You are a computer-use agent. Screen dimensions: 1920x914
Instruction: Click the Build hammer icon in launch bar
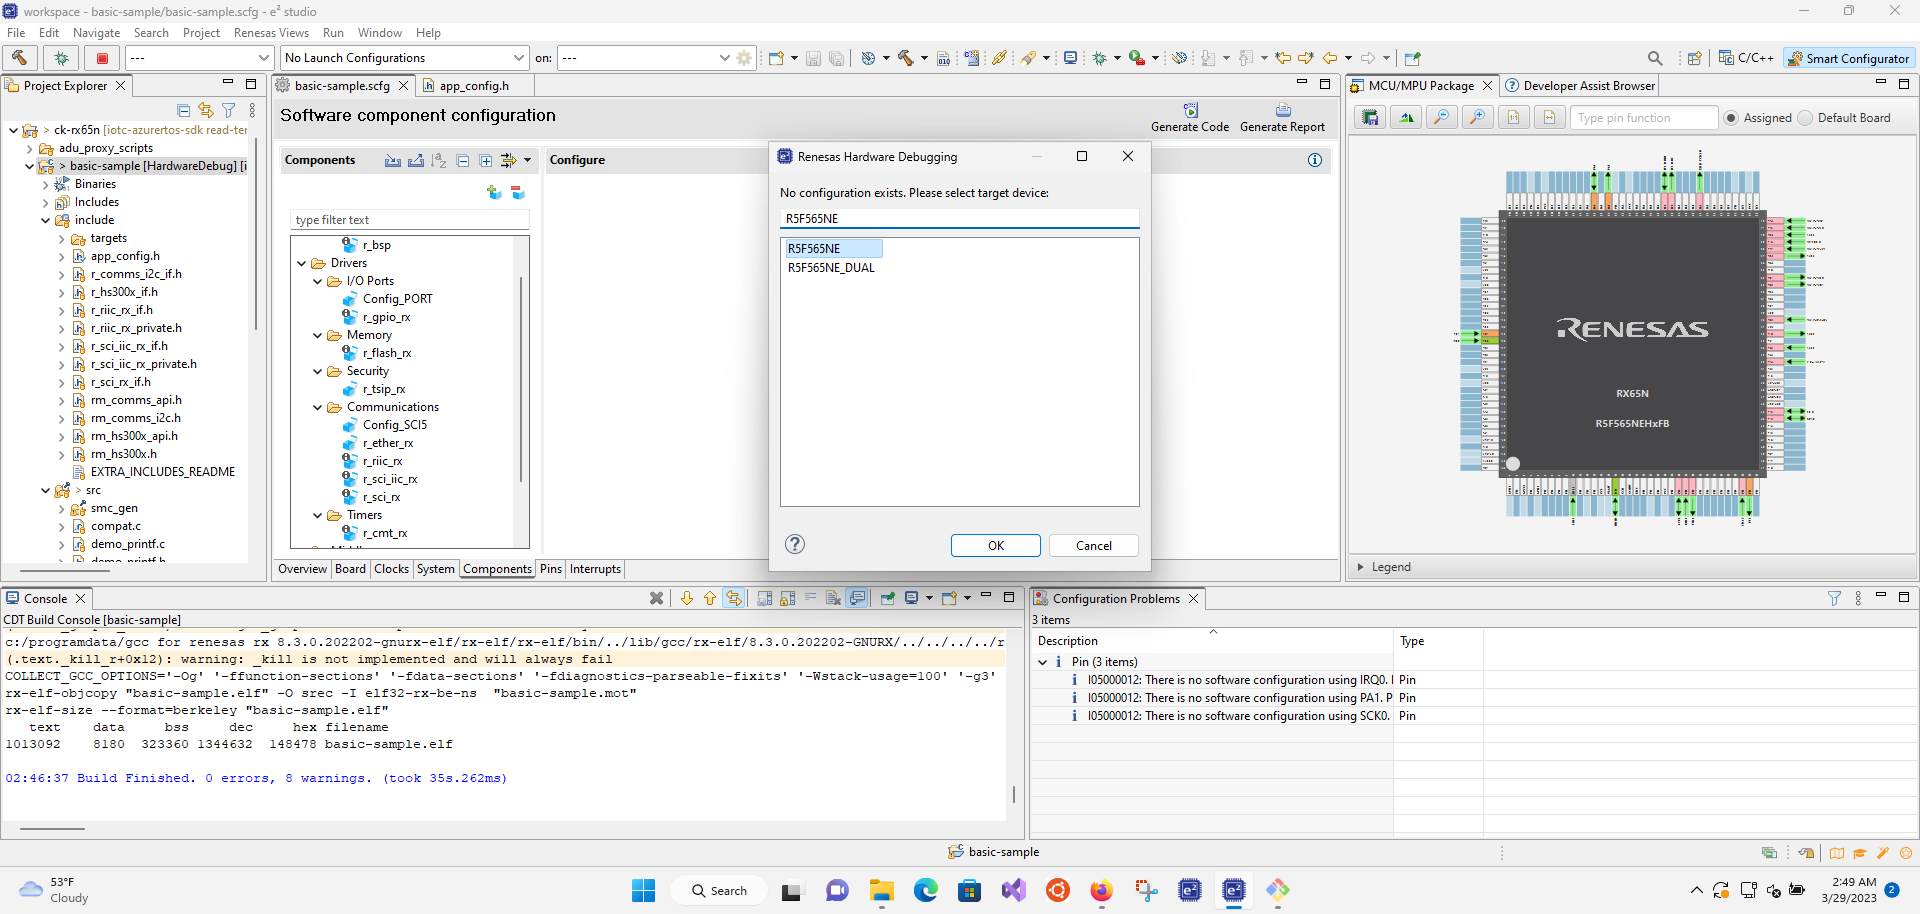20,58
